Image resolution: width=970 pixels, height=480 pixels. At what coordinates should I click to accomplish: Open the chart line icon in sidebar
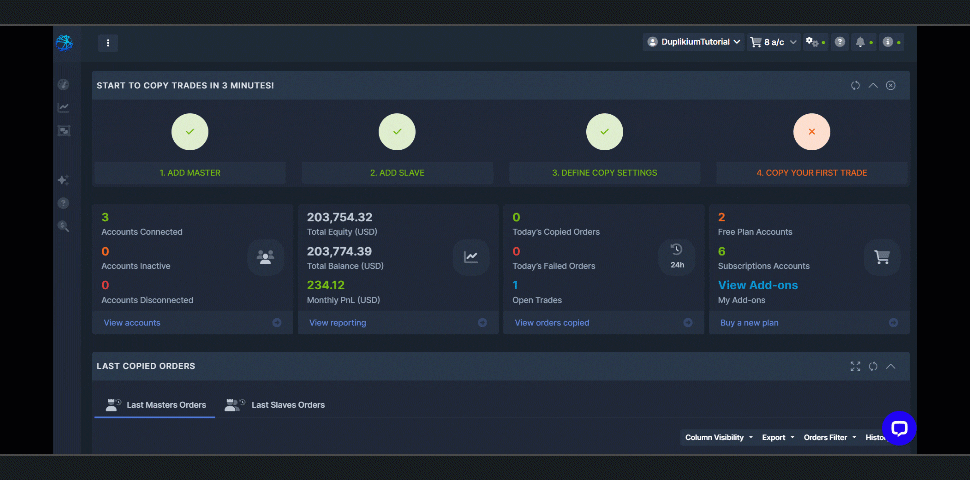point(64,107)
